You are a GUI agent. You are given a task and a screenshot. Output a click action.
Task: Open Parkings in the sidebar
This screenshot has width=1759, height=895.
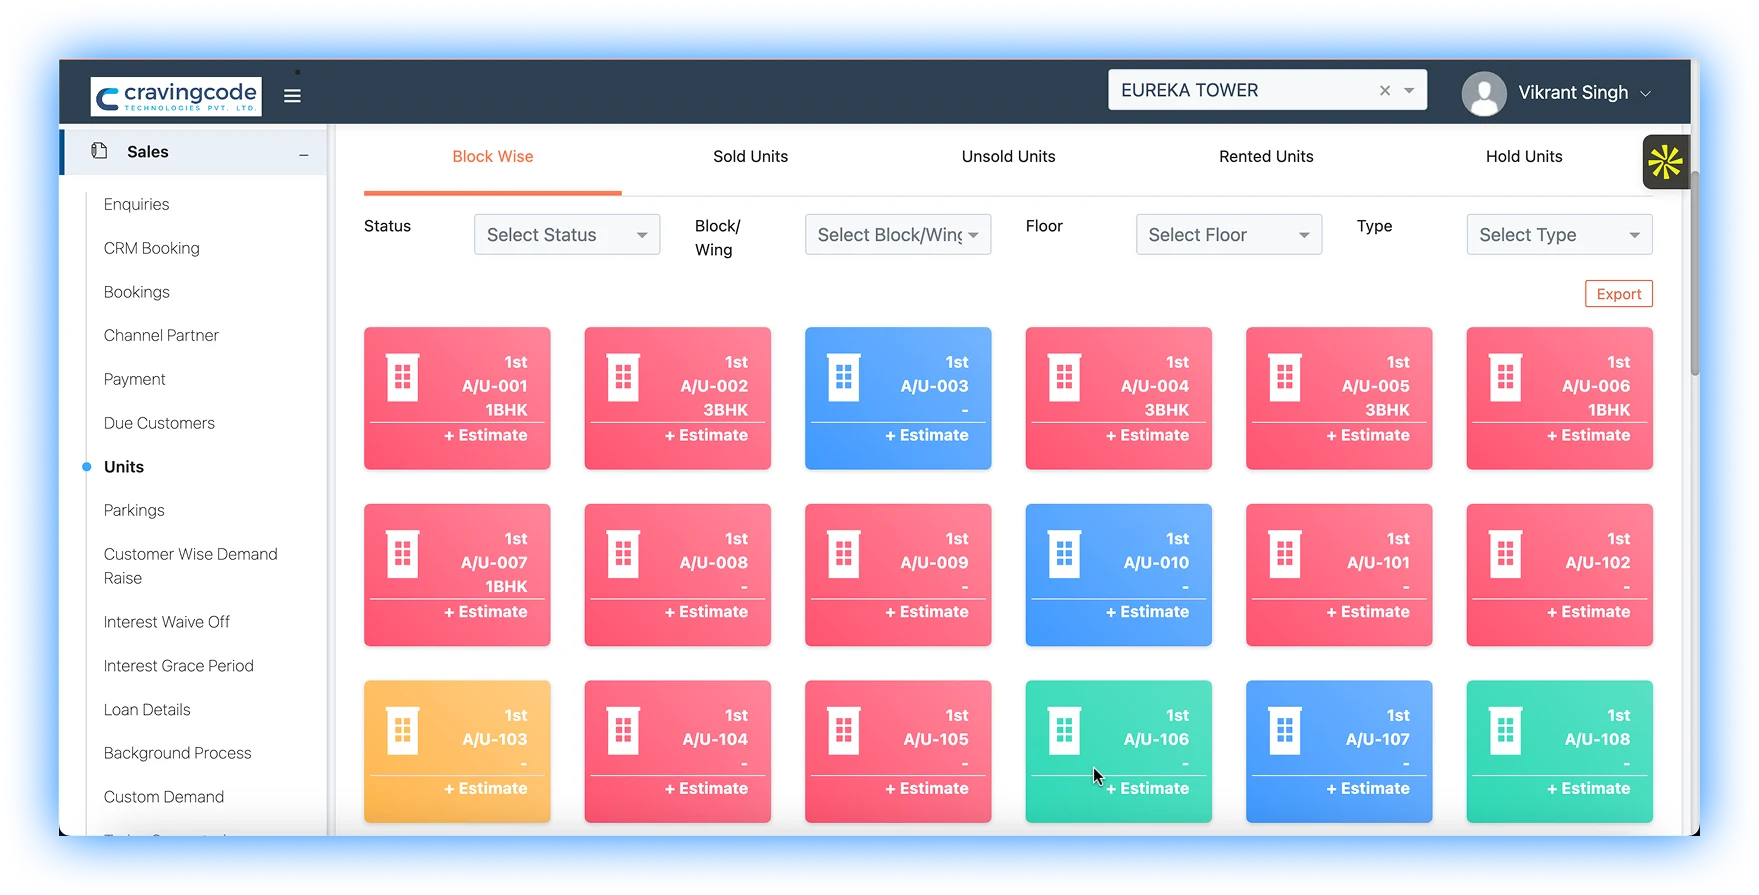pos(134,510)
